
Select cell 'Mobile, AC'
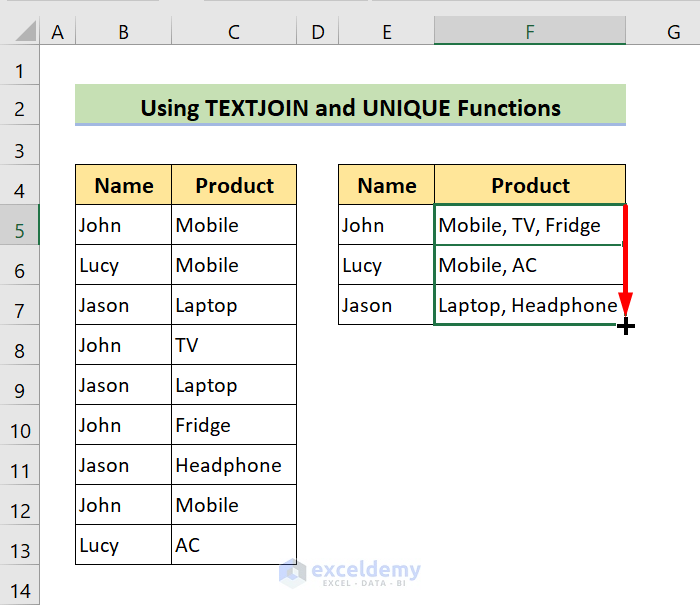pyautogui.click(x=530, y=265)
